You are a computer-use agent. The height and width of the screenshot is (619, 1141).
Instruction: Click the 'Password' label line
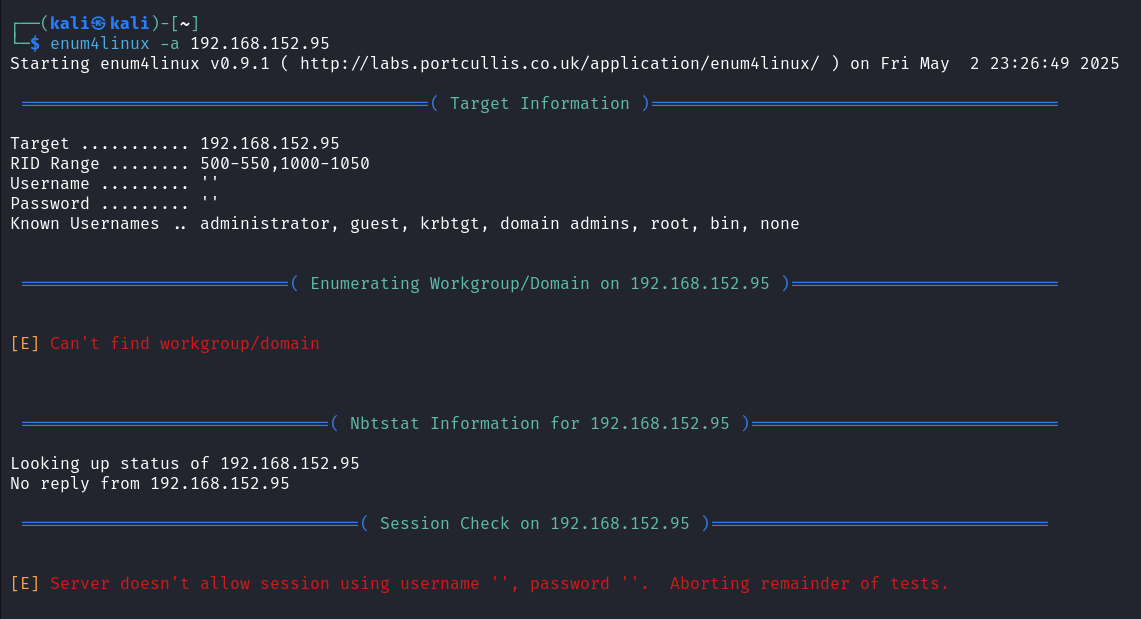pos(114,204)
